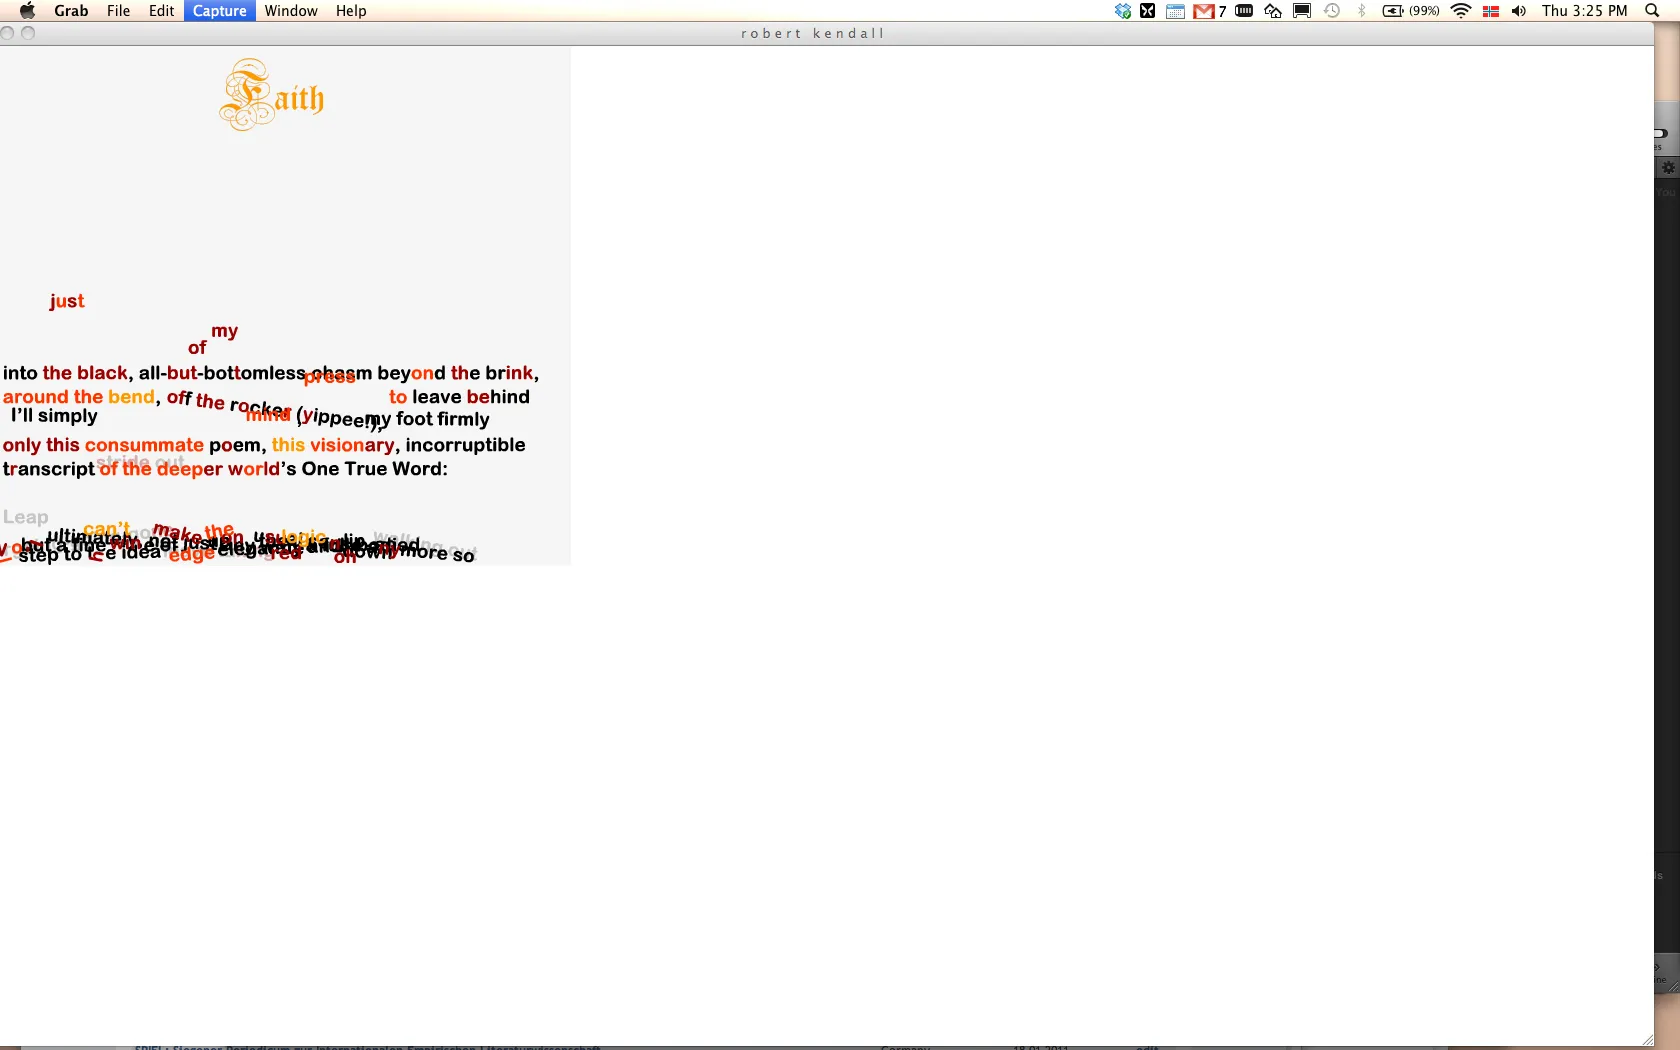Click the window resize handle corner
Image resolution: width=1680 pixels, height=1050 pixels.
(x=1646, y=1040)
